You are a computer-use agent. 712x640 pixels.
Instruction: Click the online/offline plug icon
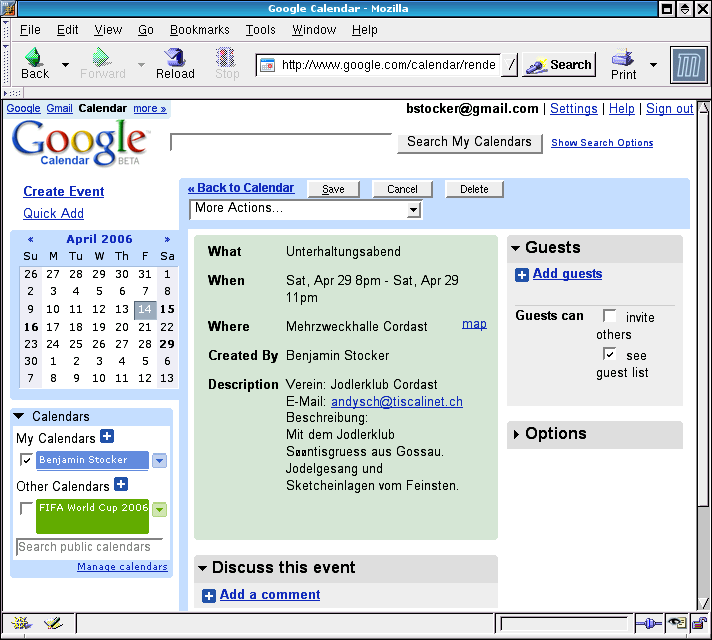648,624
